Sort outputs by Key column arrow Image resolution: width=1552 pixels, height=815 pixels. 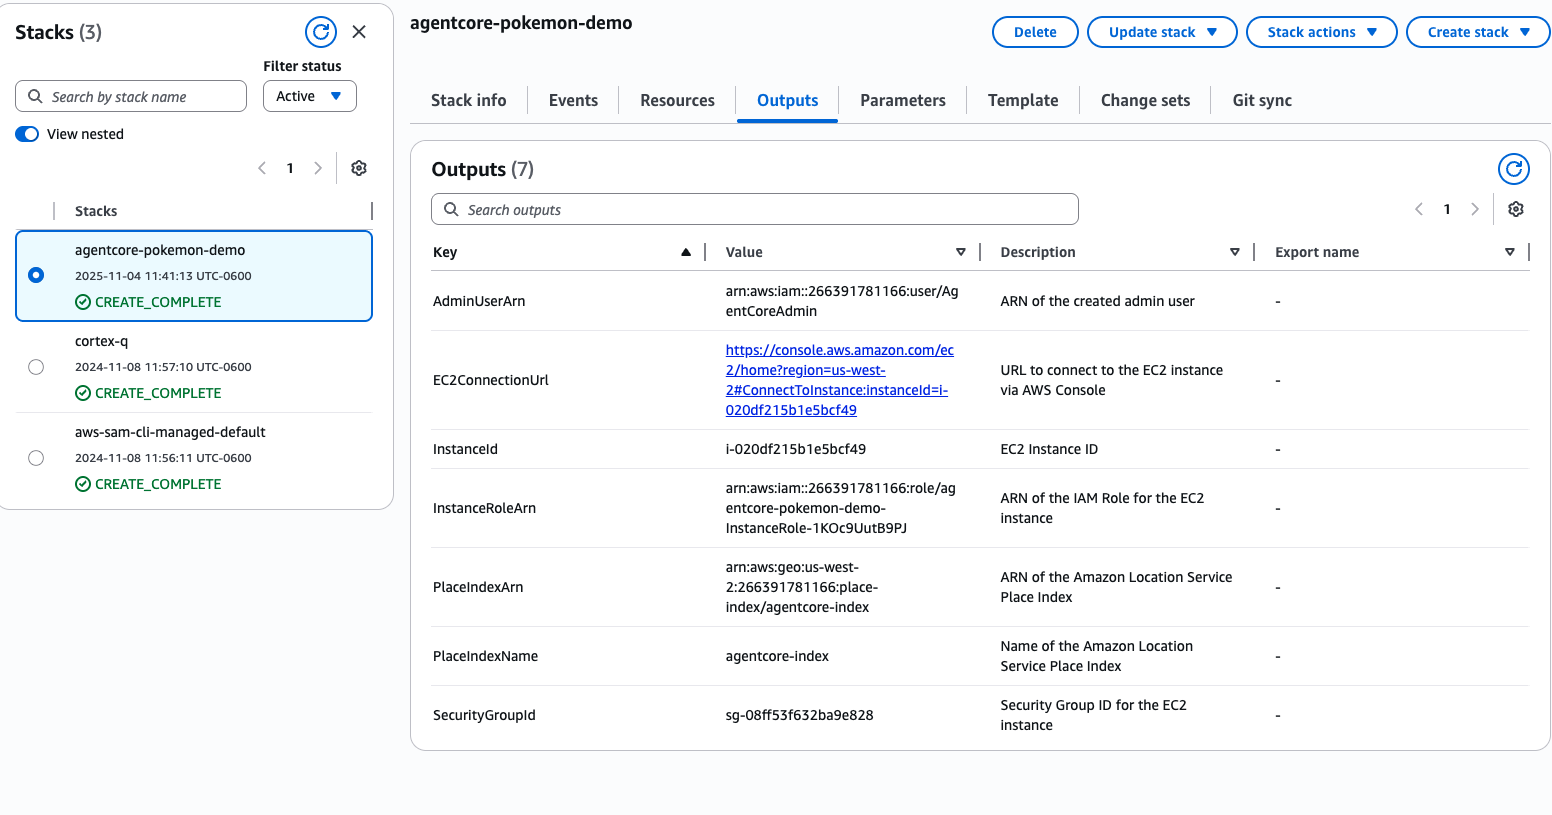[x=686, y=252]
